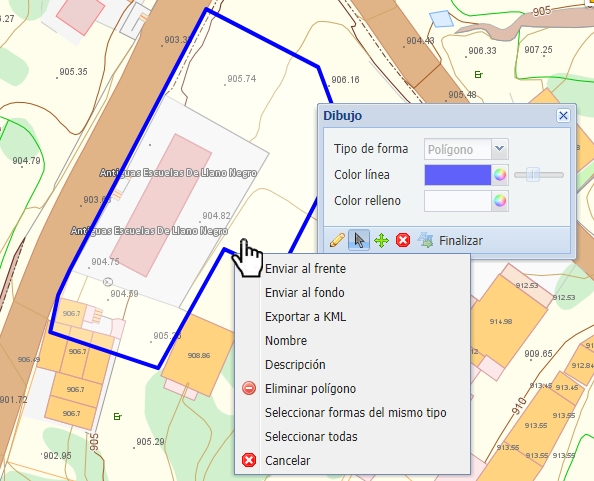Click the export icon beside Finalizar
Image resolution: width=594 pixels, height=481 pixels.
coord(425,240)
